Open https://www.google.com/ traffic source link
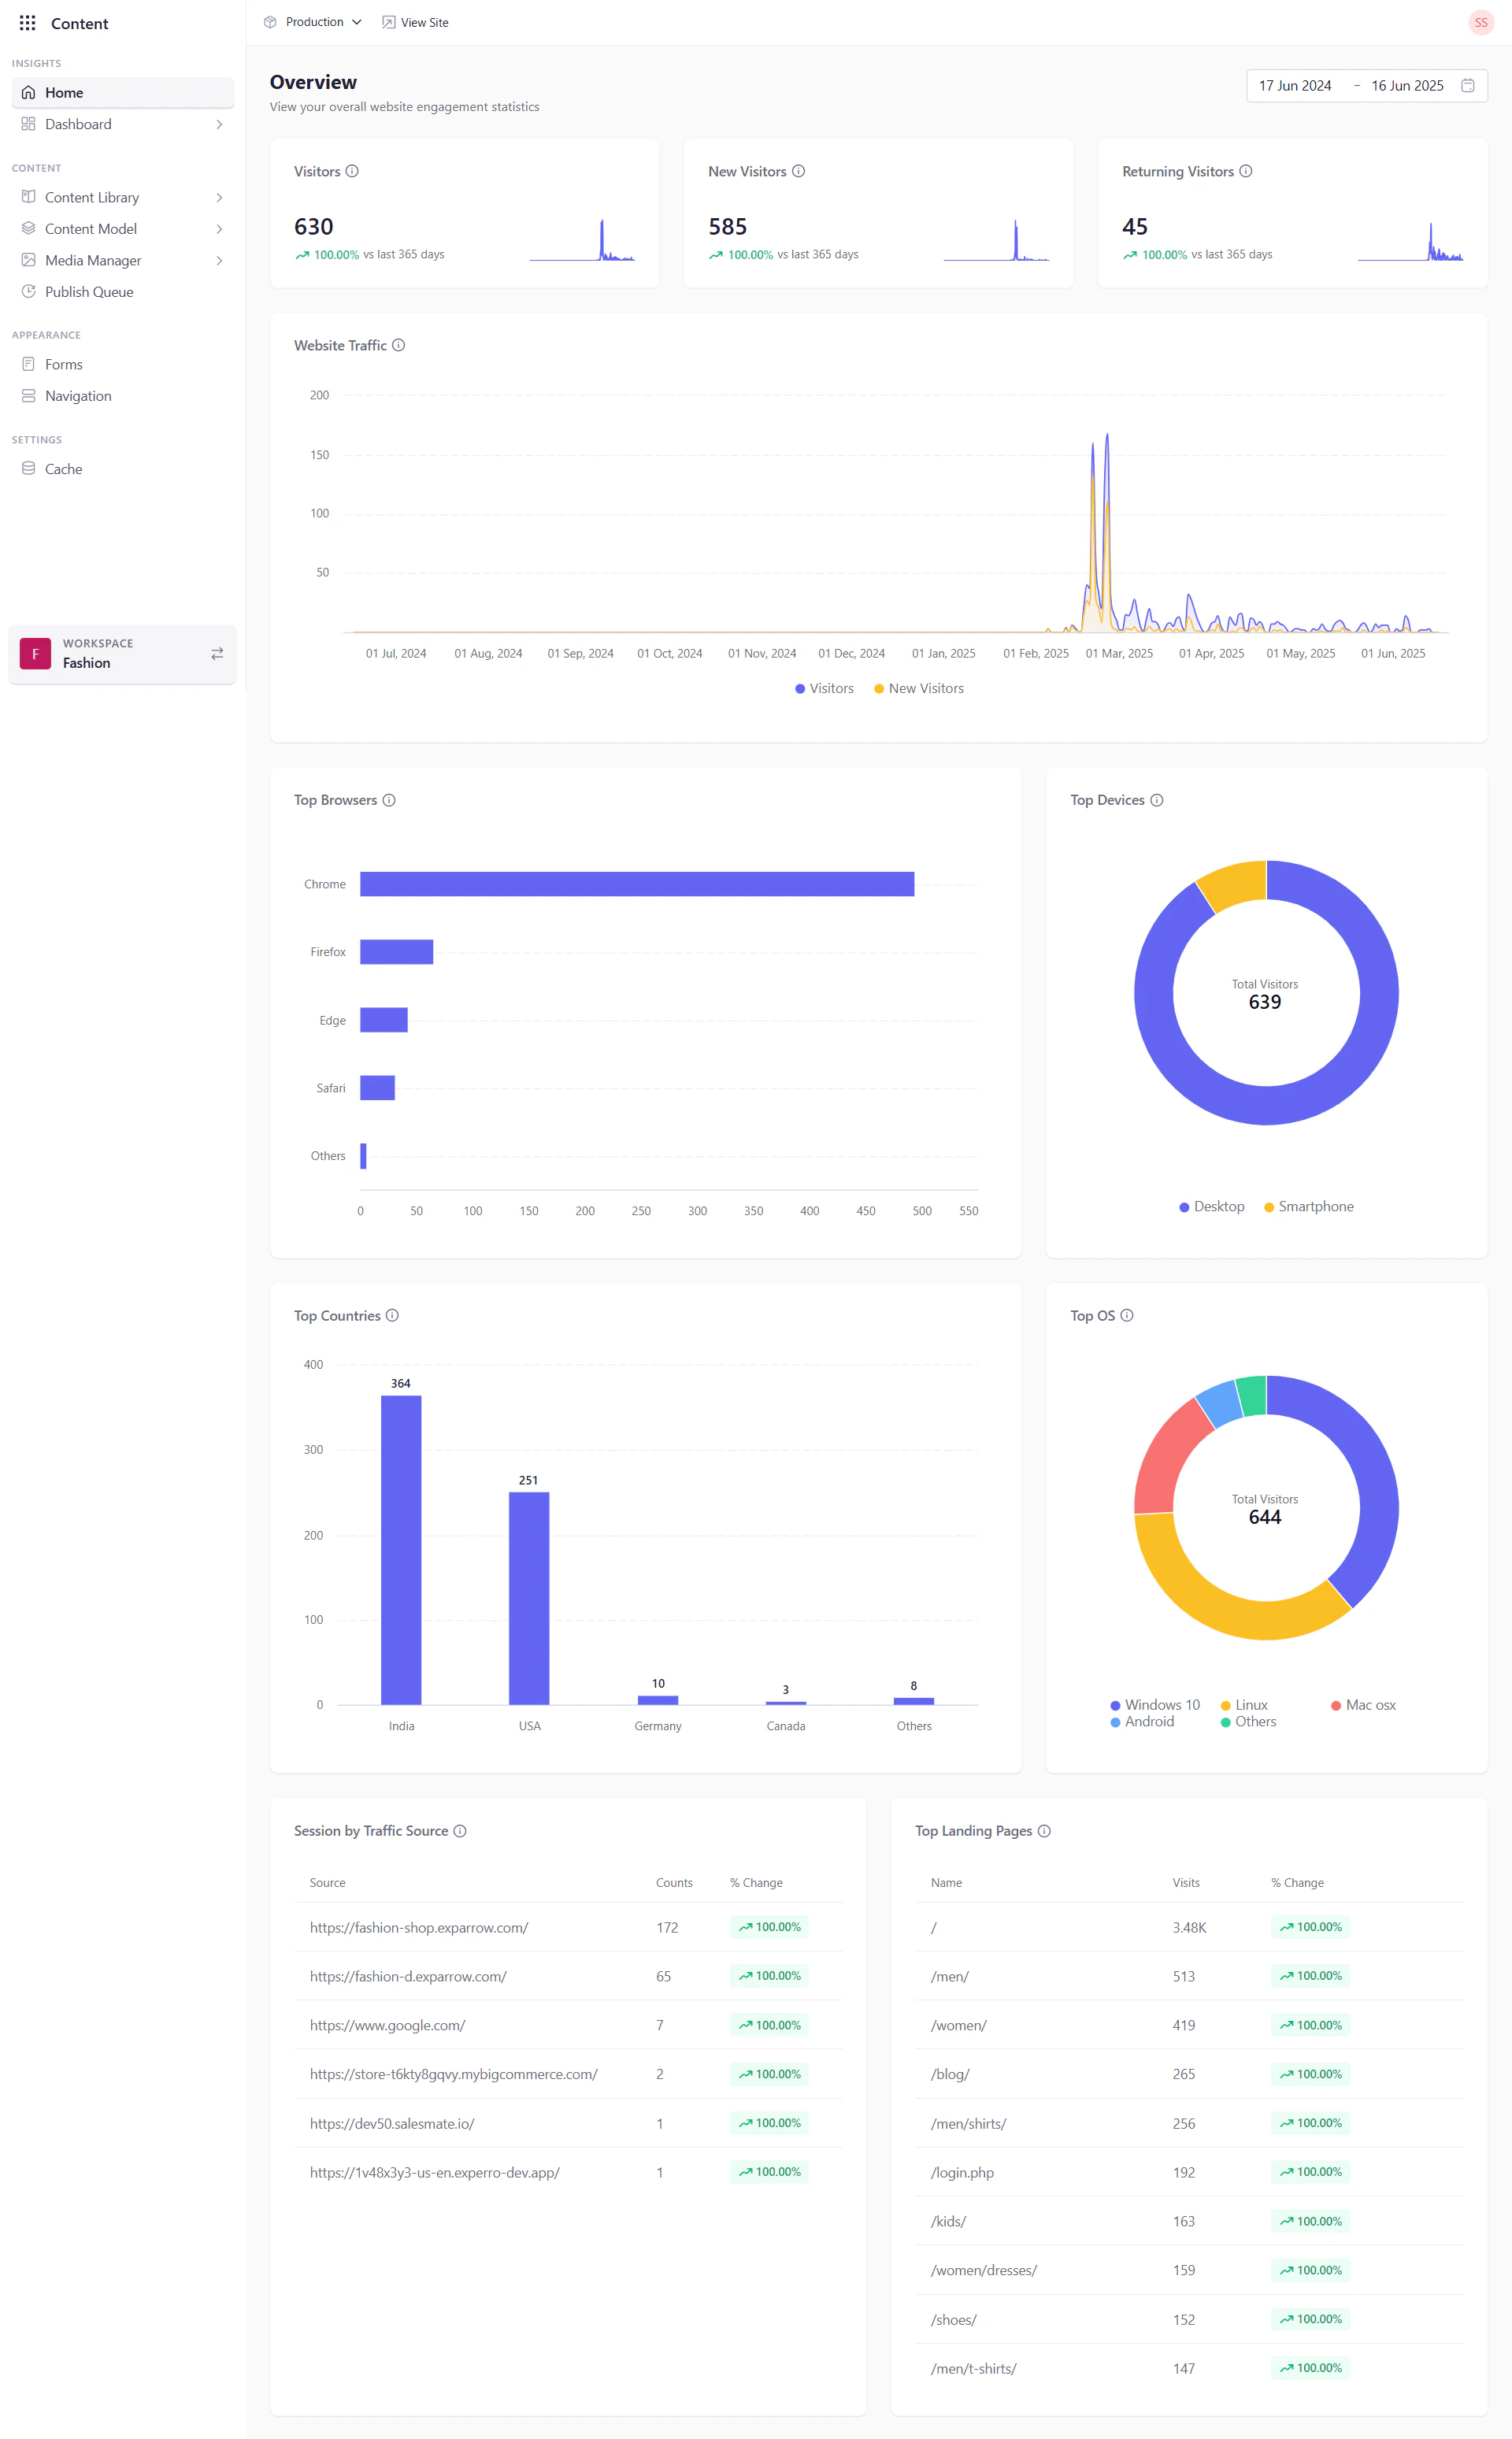Screen dimensions: 1512x2439 pyautogui.click(x=387, y=2025)
